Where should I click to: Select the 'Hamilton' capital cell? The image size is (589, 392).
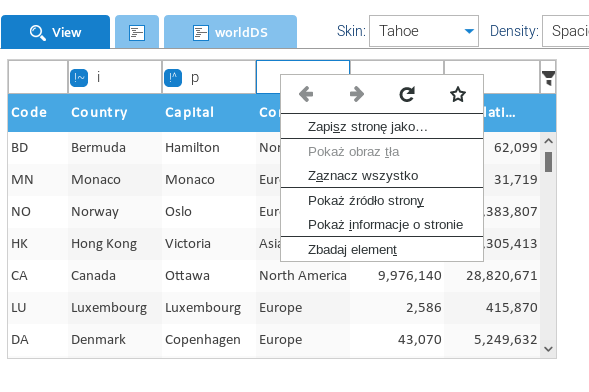click(x=209, y=148)
